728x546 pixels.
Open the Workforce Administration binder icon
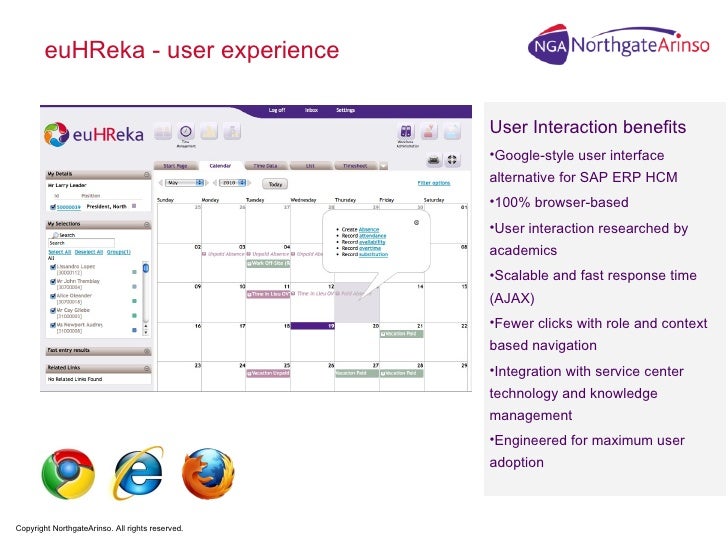pyautogui.click(x=406, y=132)
